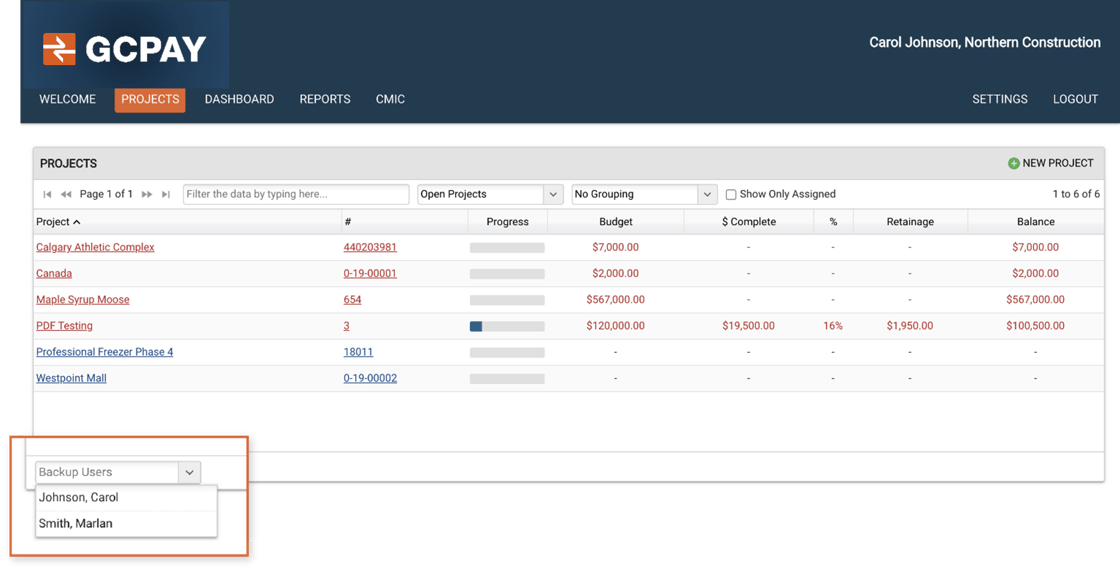This screenshot has height=572, width=1120.
Task: Click Carol Johnson, Northern Construction text
Action: tap(985, 43)
